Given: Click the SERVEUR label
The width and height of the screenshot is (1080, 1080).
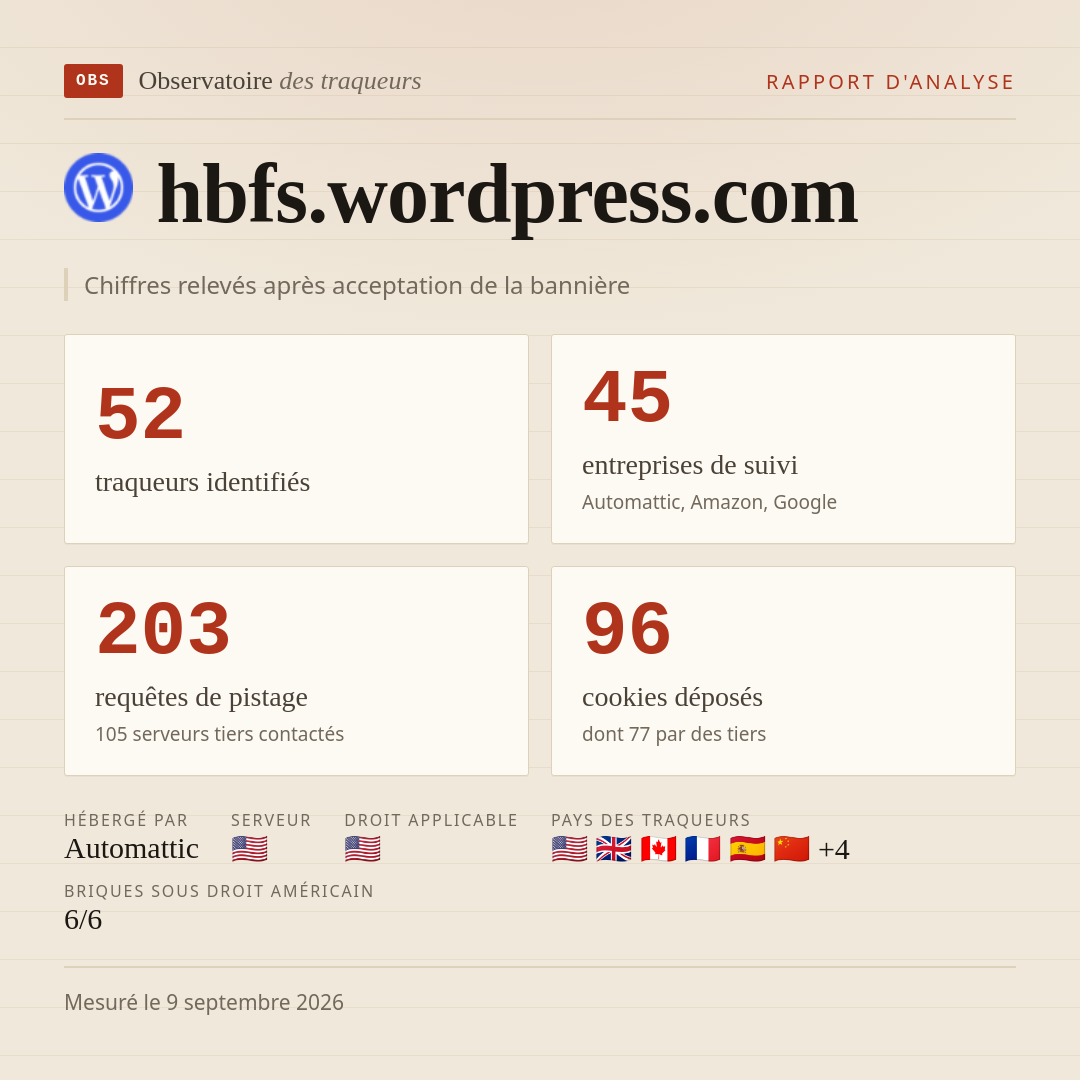Looking at the screenshot, I should pyautogui.click(x=271, y=820).
